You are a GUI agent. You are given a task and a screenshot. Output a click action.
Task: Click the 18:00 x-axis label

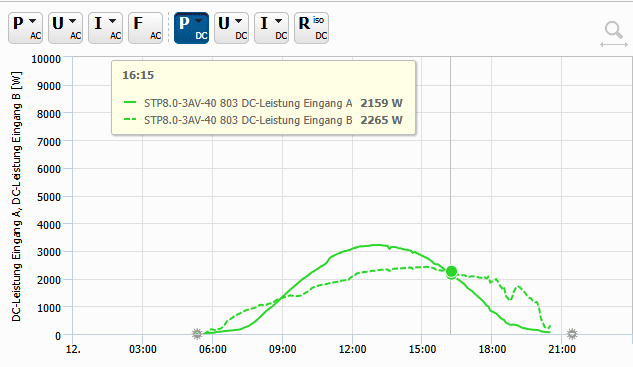492,349
